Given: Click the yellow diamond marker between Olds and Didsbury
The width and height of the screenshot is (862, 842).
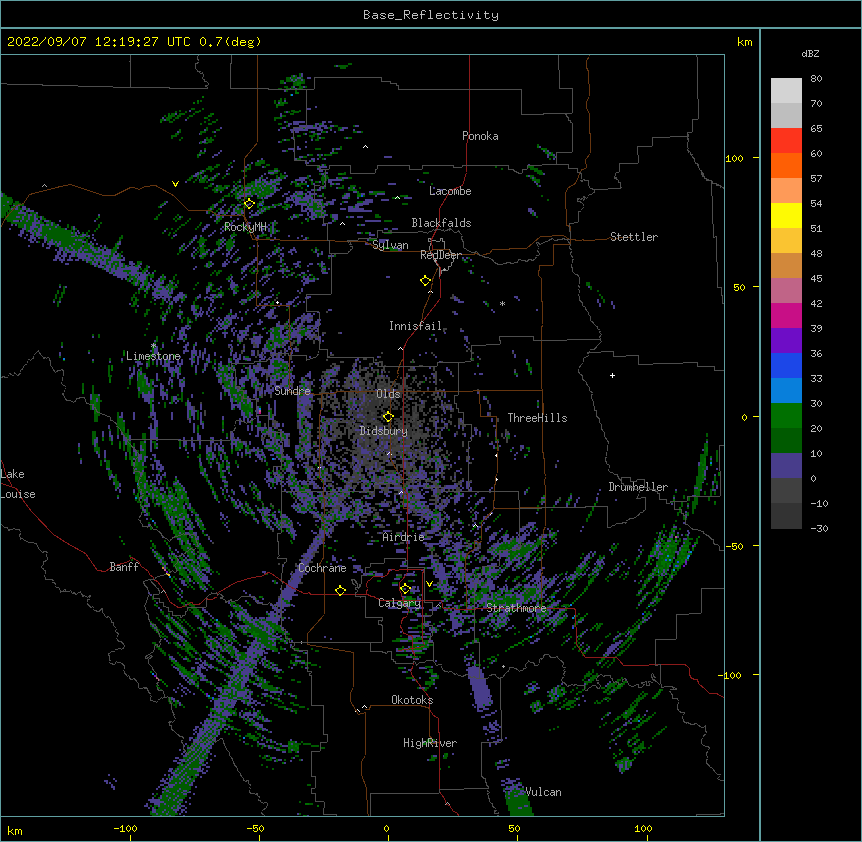Looking at the screenshot, I should click(388, 417).
